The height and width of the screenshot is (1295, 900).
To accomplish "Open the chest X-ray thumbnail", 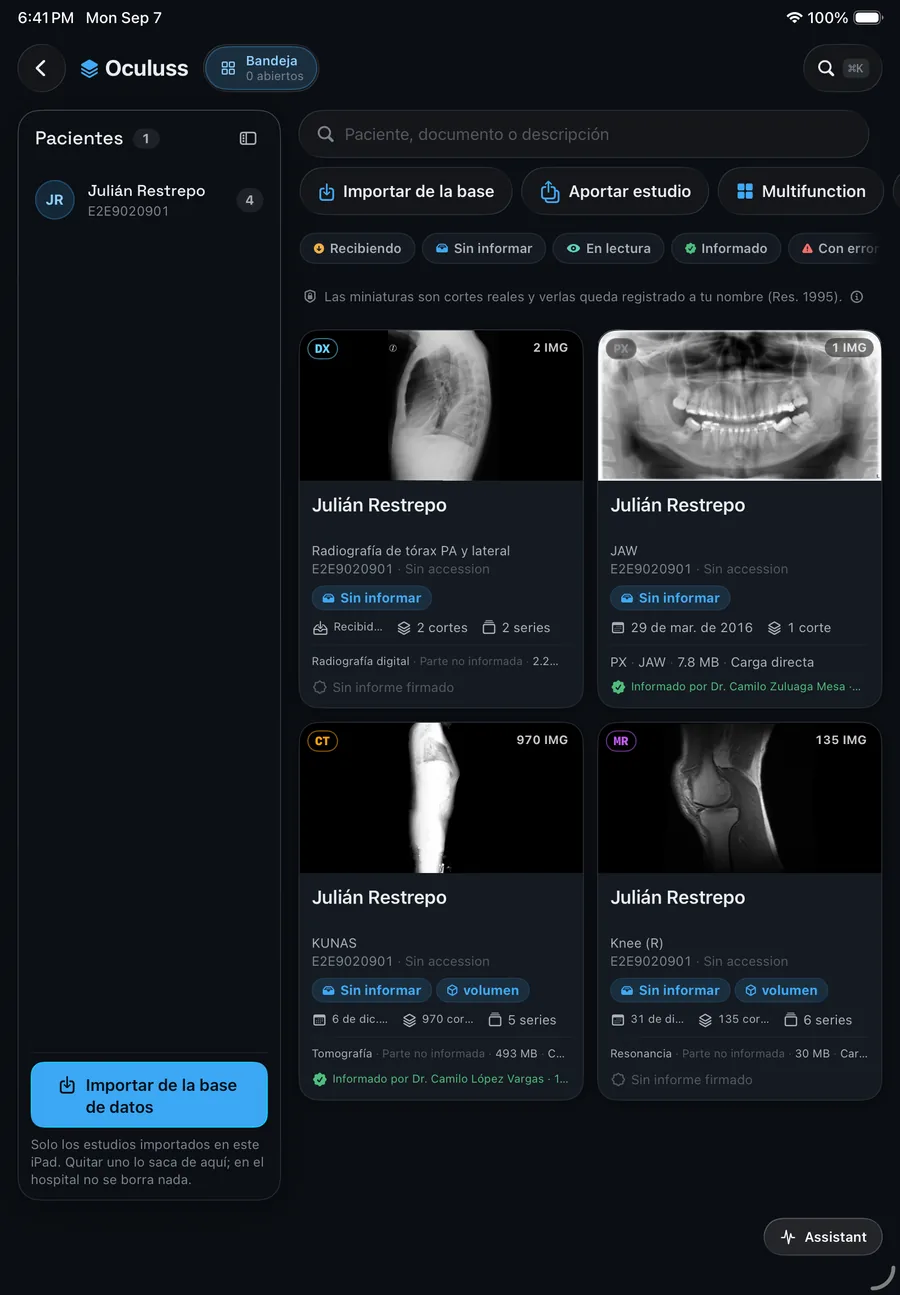I will [x=441, y=405].
